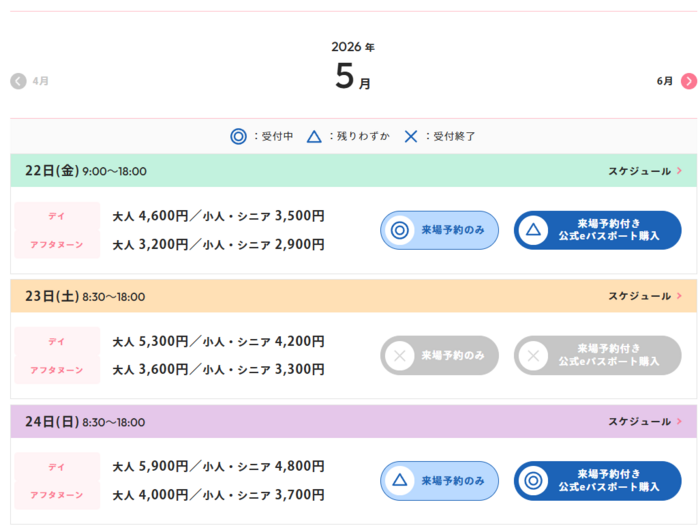Click price 大人 3,200円／小人・シニア 2,900円
This screenshot has width=700, height=528.
coord(218,245)
